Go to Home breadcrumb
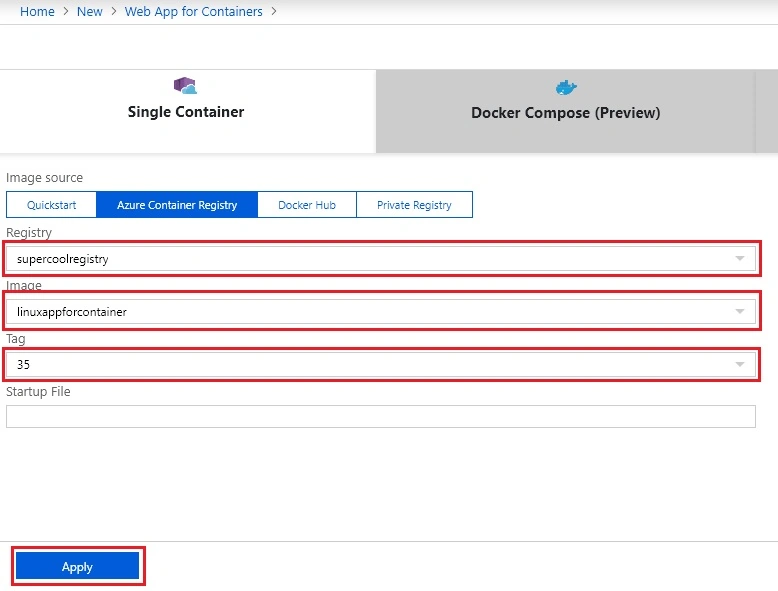The height and width of the screenshot is (591, 778). coord(37,11)
